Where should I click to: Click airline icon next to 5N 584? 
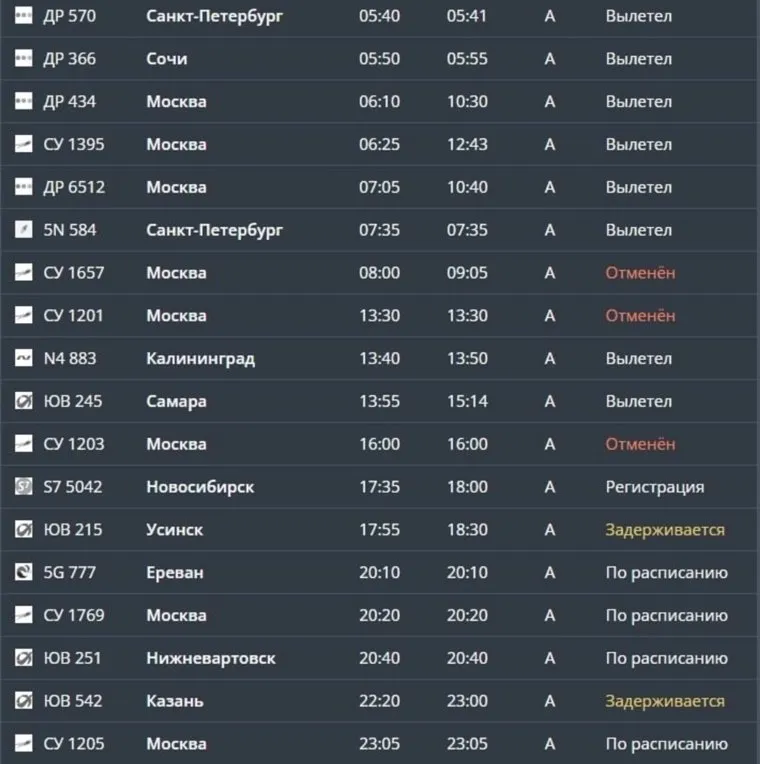point(23,230)
